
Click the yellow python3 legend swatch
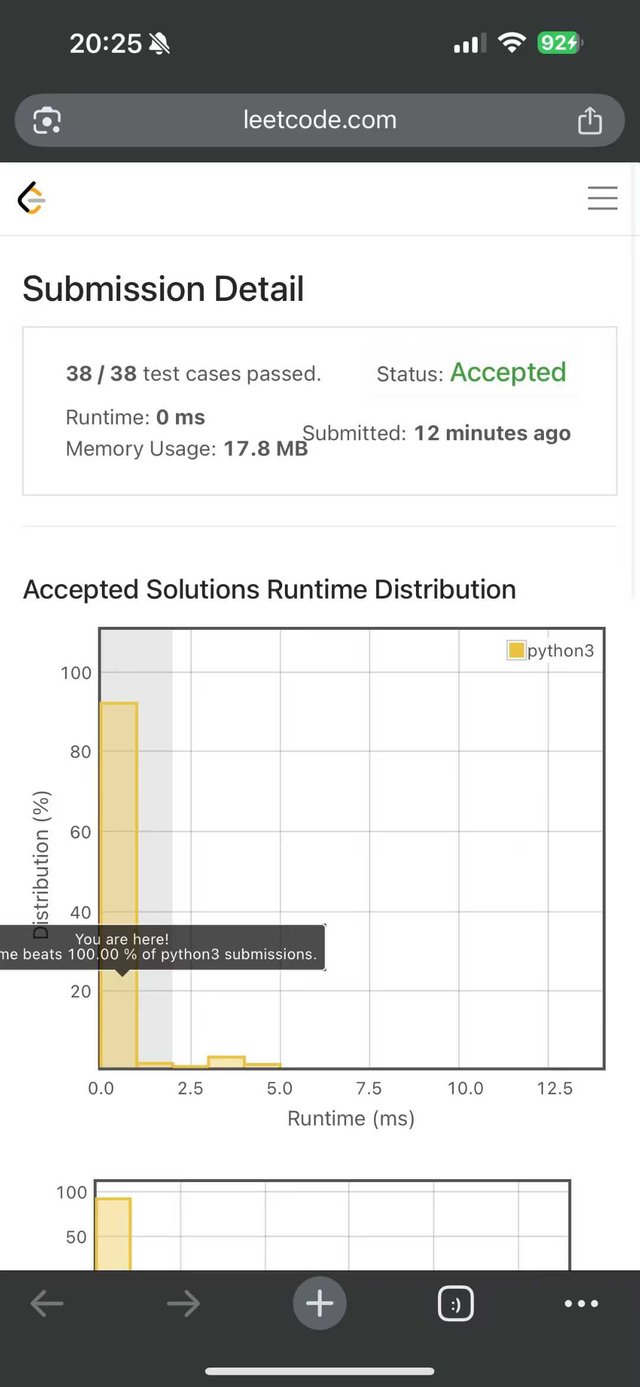516,651
